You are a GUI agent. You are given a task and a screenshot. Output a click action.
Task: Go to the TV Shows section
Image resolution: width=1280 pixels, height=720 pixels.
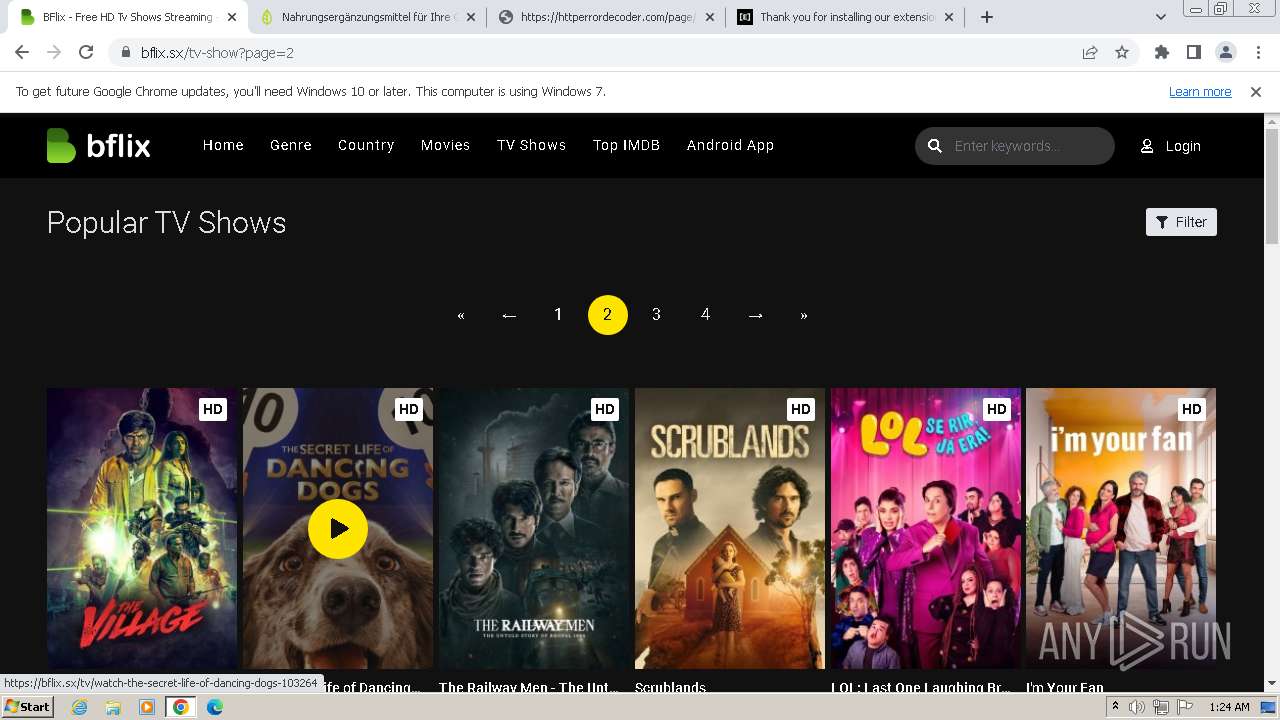[532, 146]
